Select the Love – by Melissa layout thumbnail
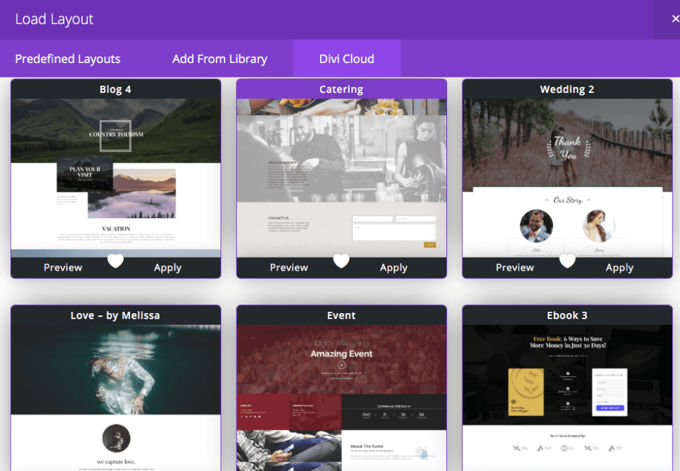Image resolution: width=680 pixels, height=471 pixels. coord(116,398)
